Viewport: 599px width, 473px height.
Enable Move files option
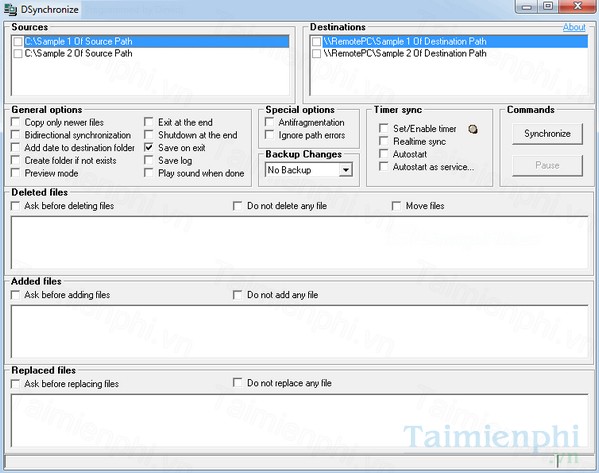[x=397, y=206]
